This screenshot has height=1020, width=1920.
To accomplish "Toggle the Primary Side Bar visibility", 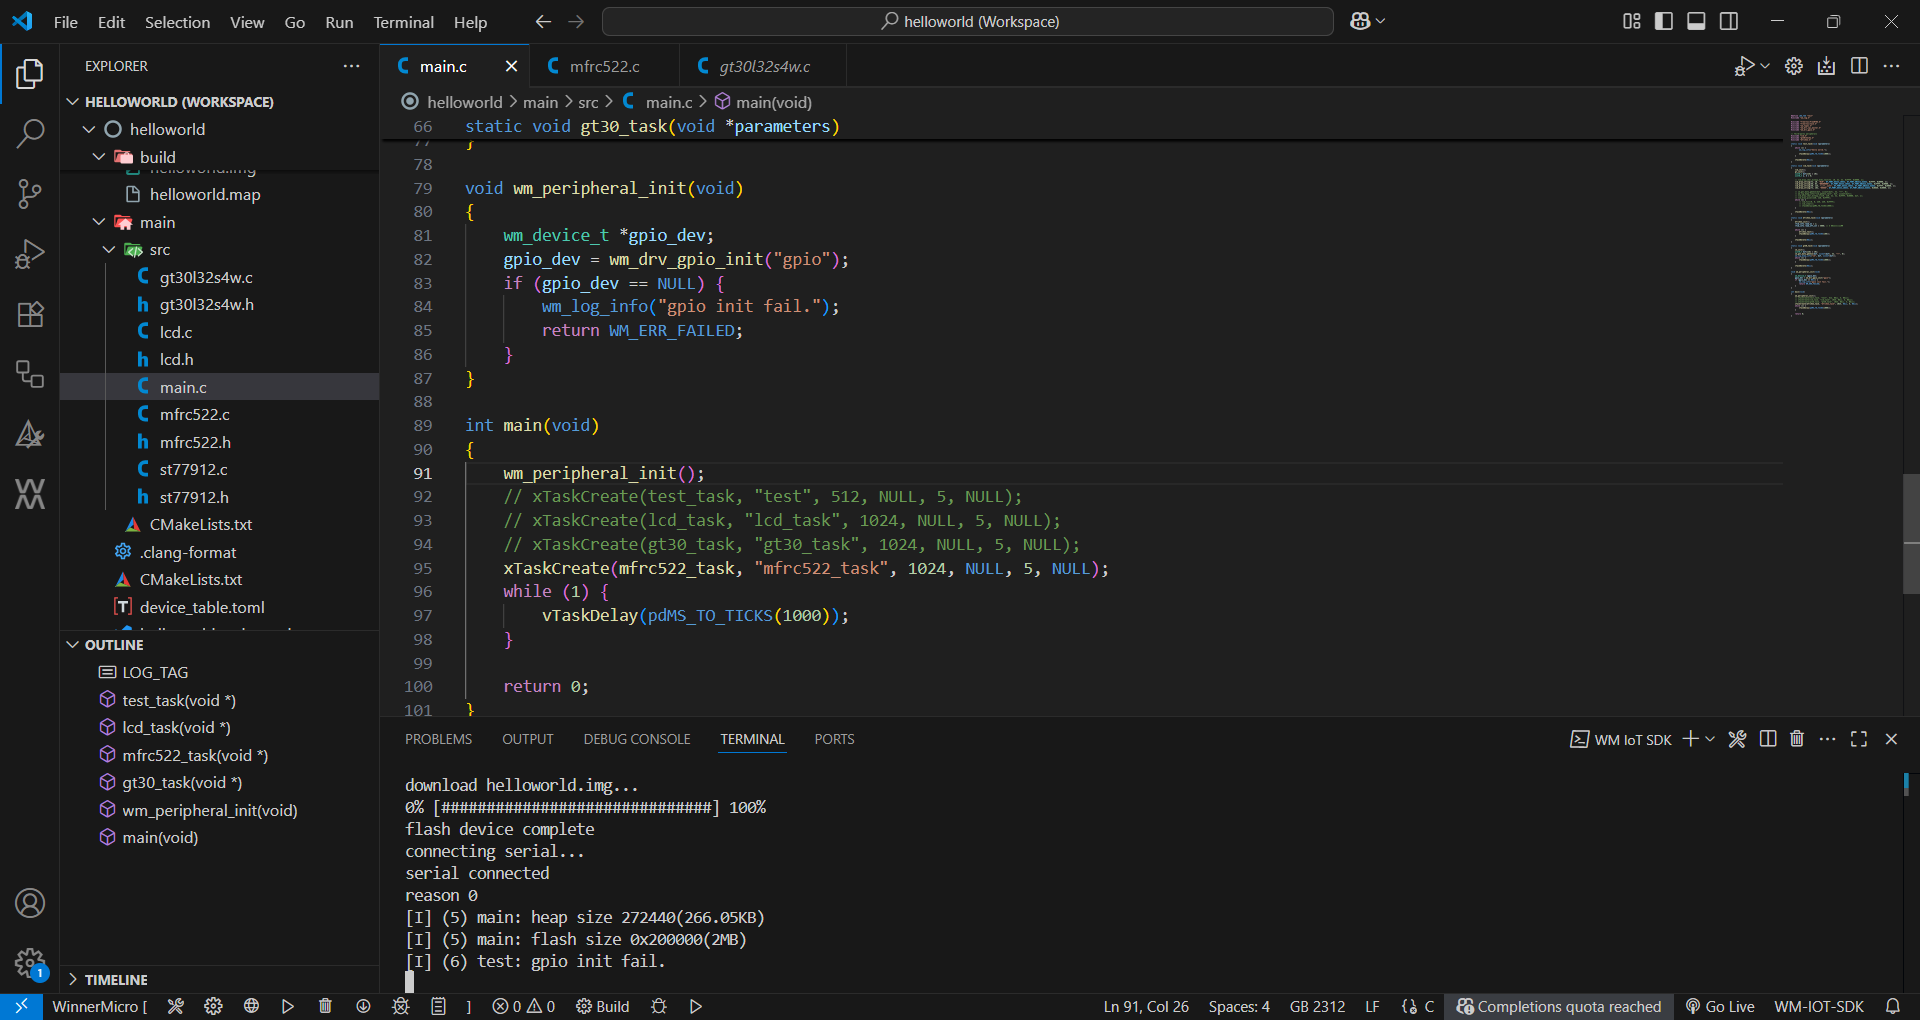I will pos(1664,21).
